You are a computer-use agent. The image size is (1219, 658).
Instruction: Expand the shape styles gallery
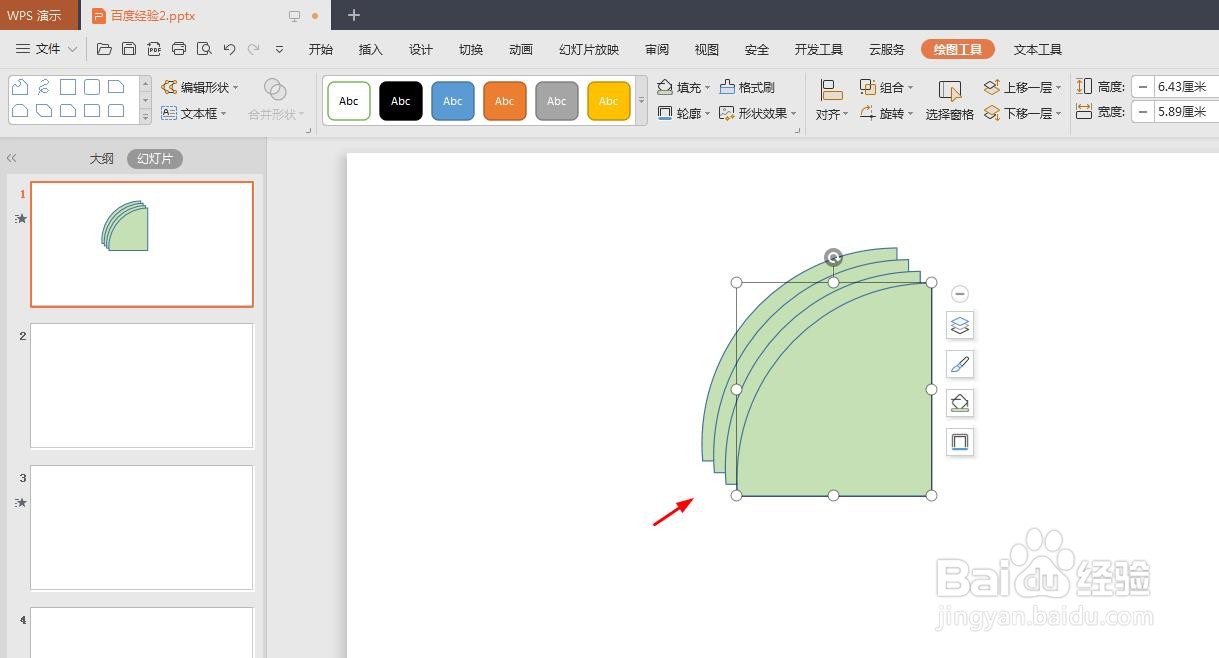(641, 101)
